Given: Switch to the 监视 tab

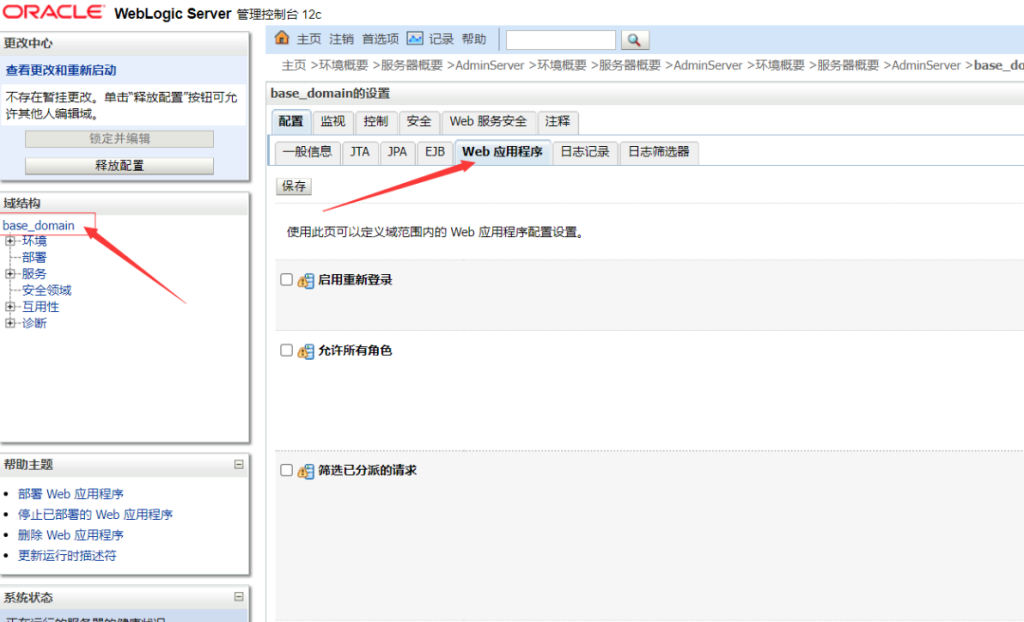Looking at the screenshot, I should click(332, 121).
